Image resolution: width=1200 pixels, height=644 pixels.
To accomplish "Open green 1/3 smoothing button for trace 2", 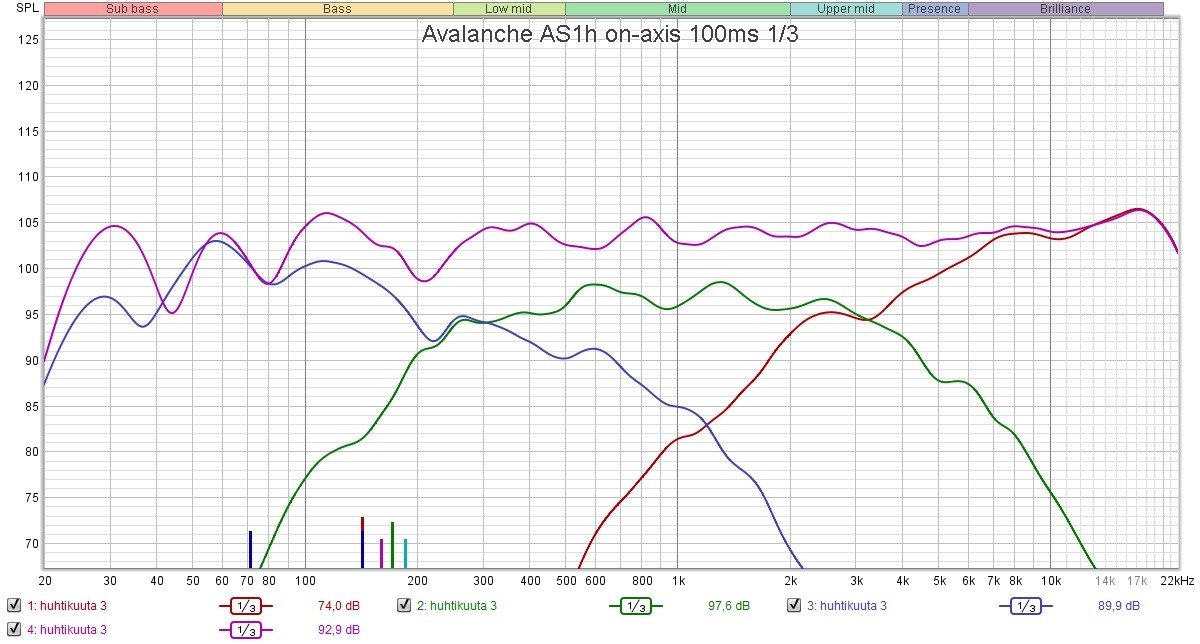I will click(635, 605).
